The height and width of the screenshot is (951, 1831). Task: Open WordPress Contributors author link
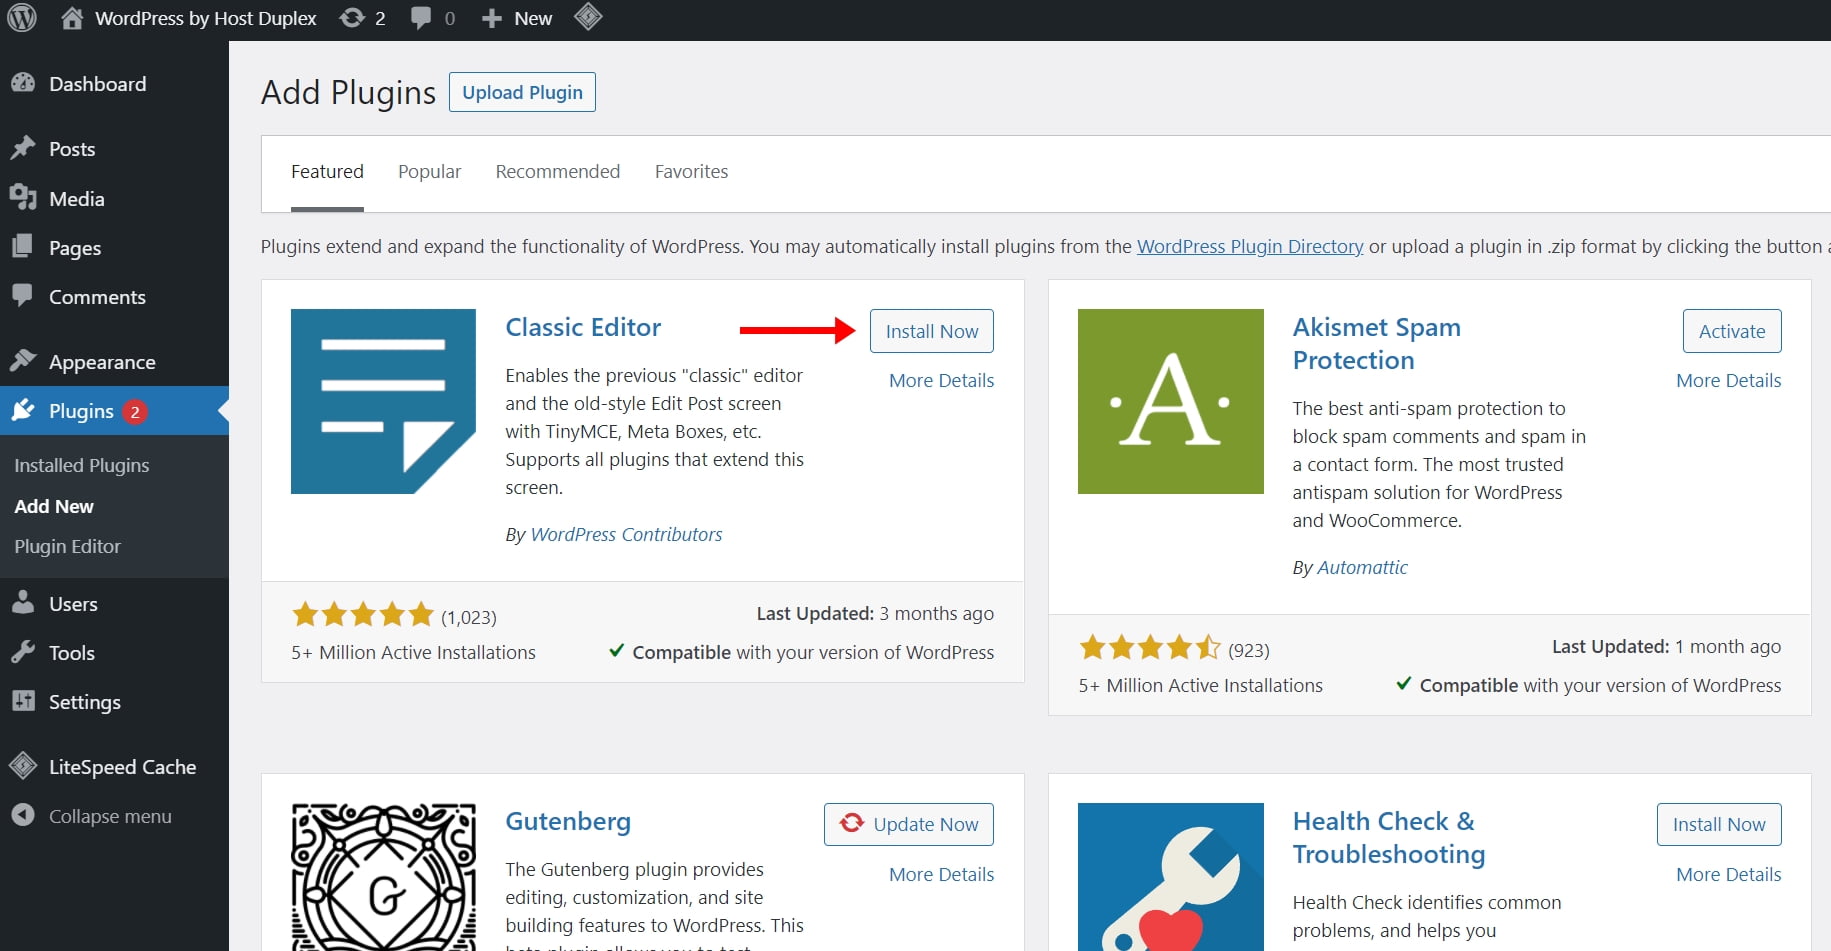click(x=626, y=534)
